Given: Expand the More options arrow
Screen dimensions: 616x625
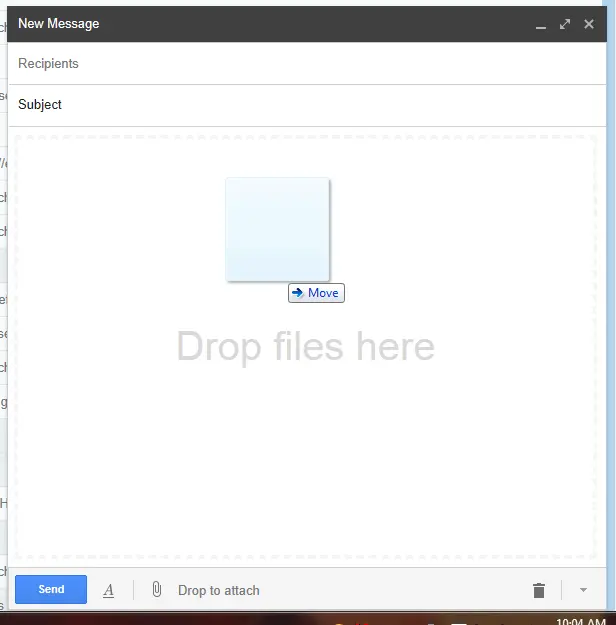Looking at the screenshot, I should click(x=583, y=590).
